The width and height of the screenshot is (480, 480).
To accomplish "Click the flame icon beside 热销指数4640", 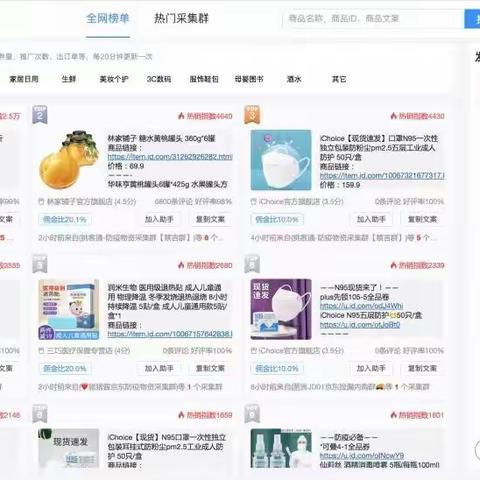I will (x=181, y=116).
